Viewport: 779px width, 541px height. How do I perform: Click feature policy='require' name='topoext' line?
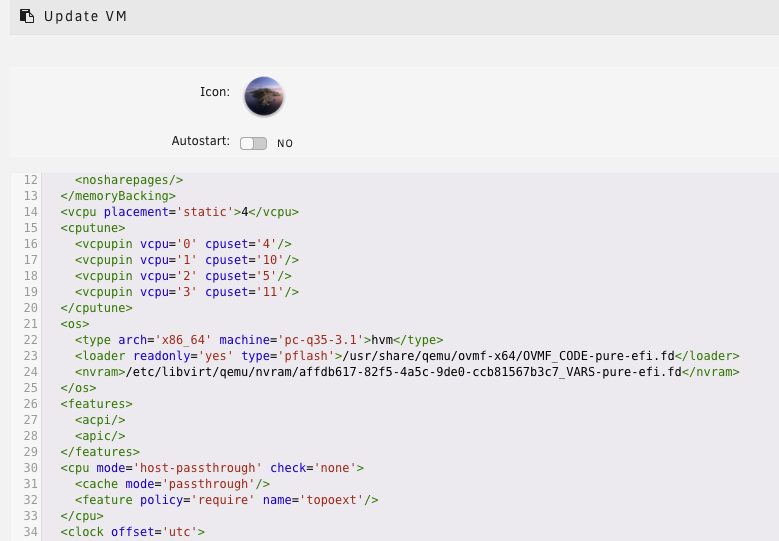(227, 500)
